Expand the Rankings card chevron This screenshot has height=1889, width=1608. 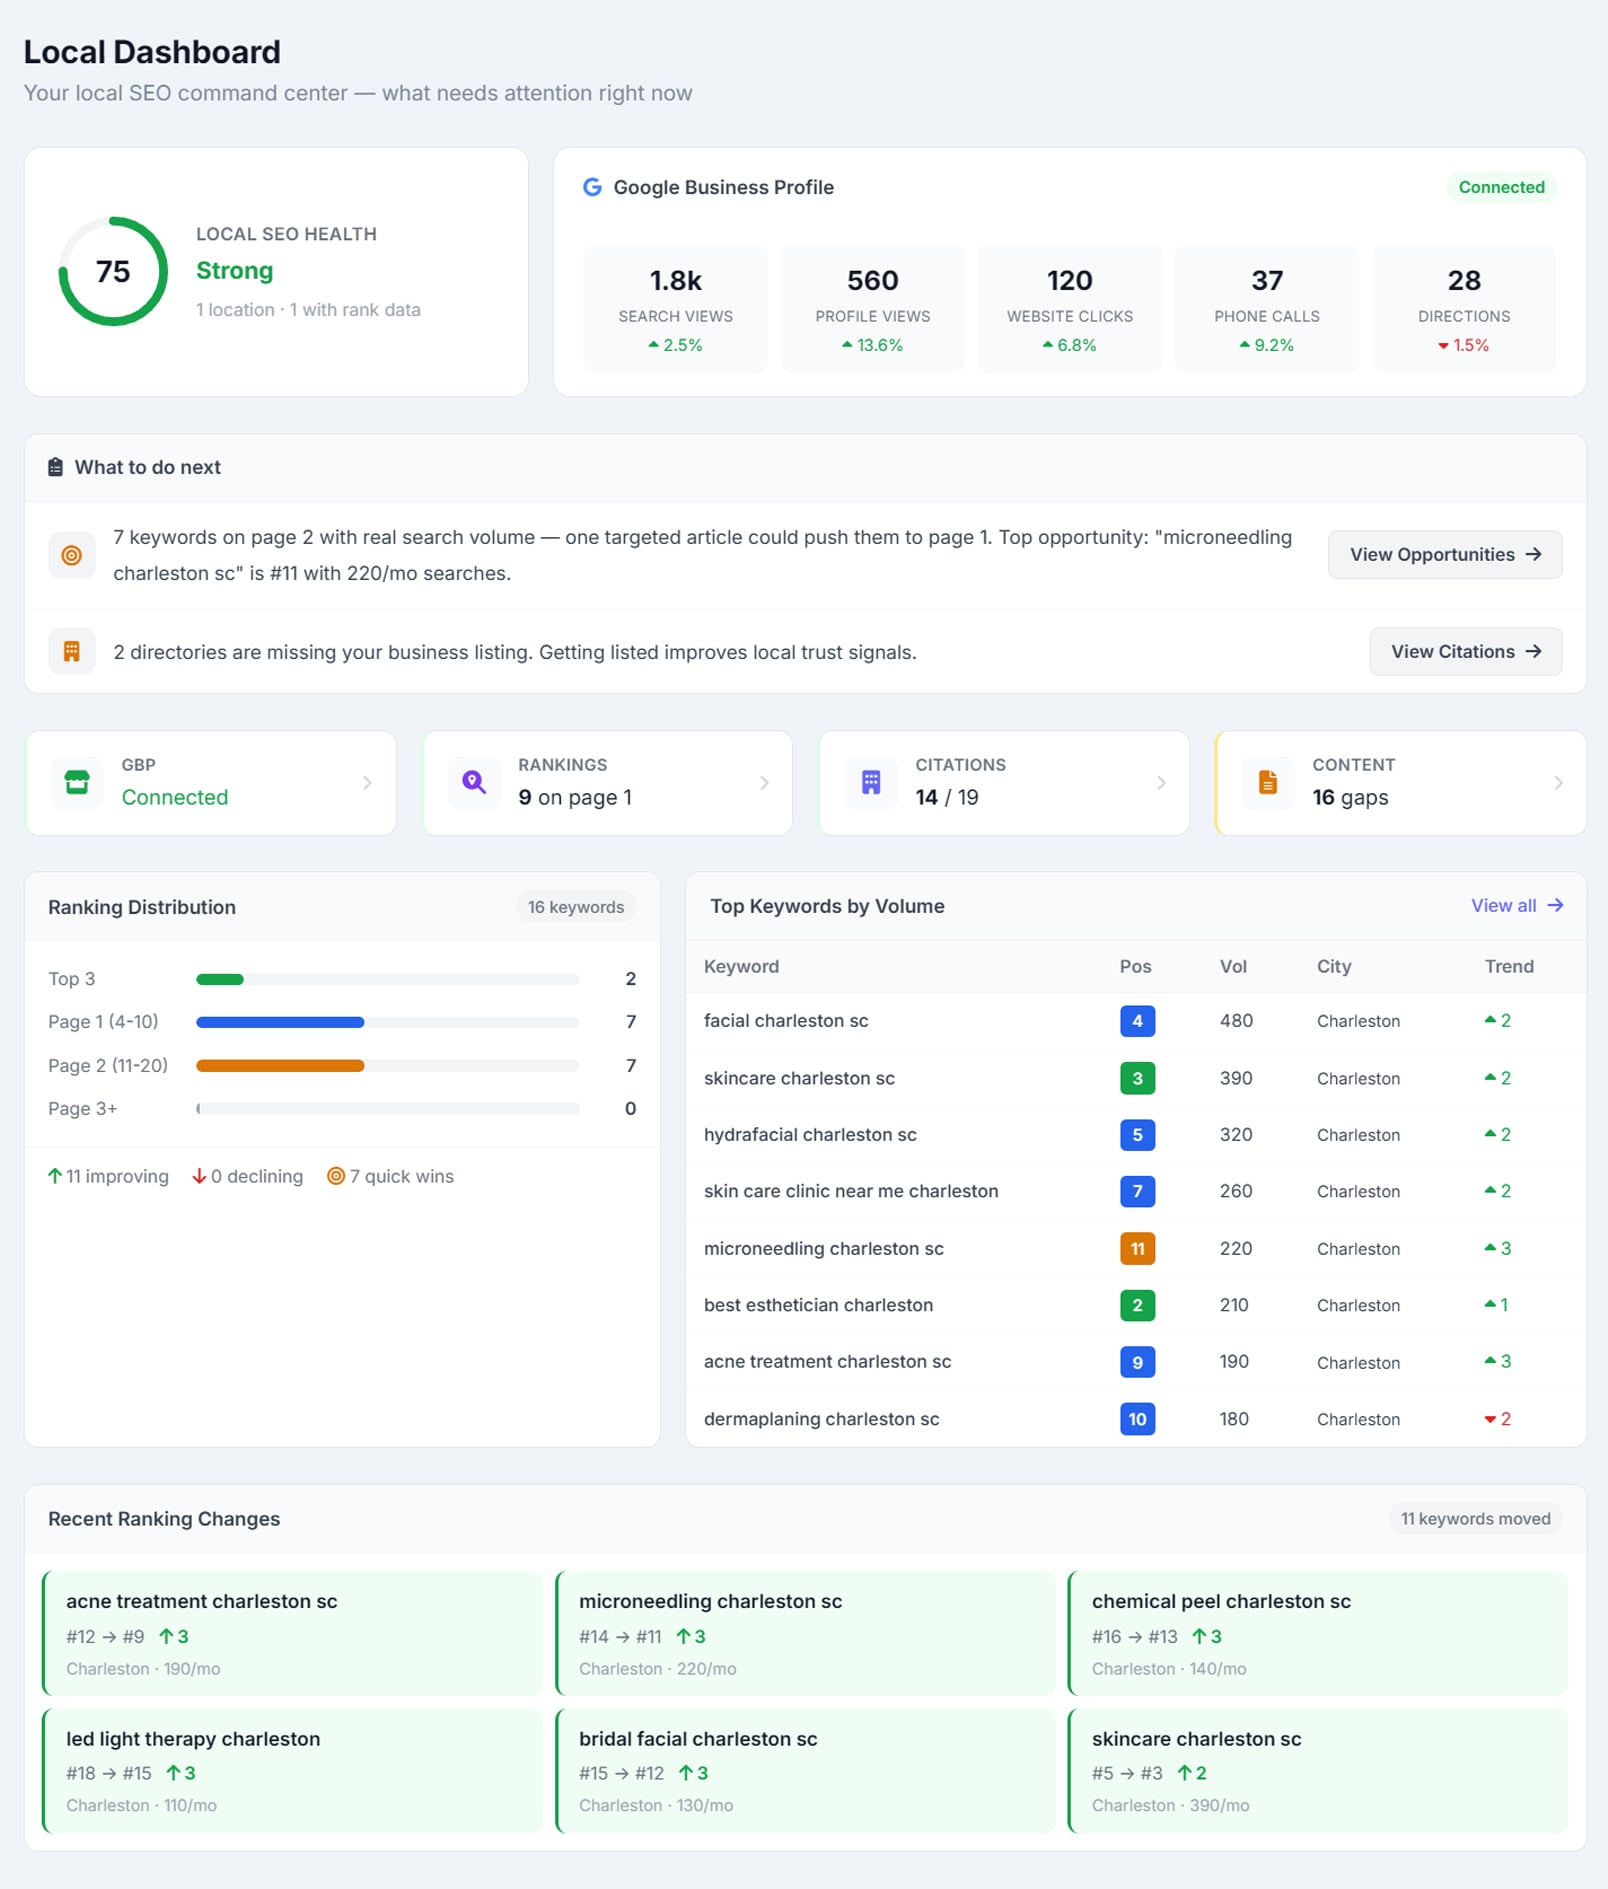(764, 783)
